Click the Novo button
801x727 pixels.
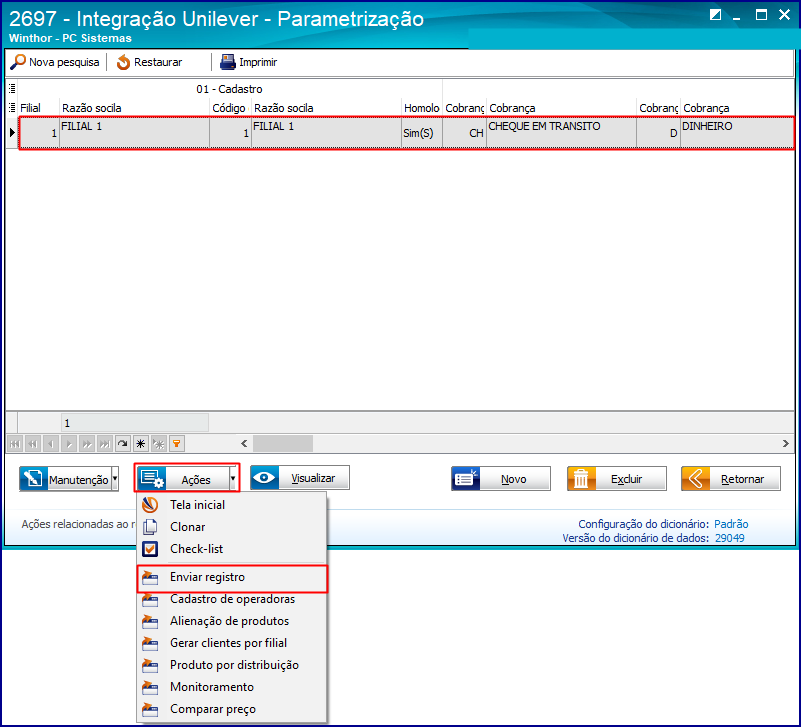tap(501, 479)
